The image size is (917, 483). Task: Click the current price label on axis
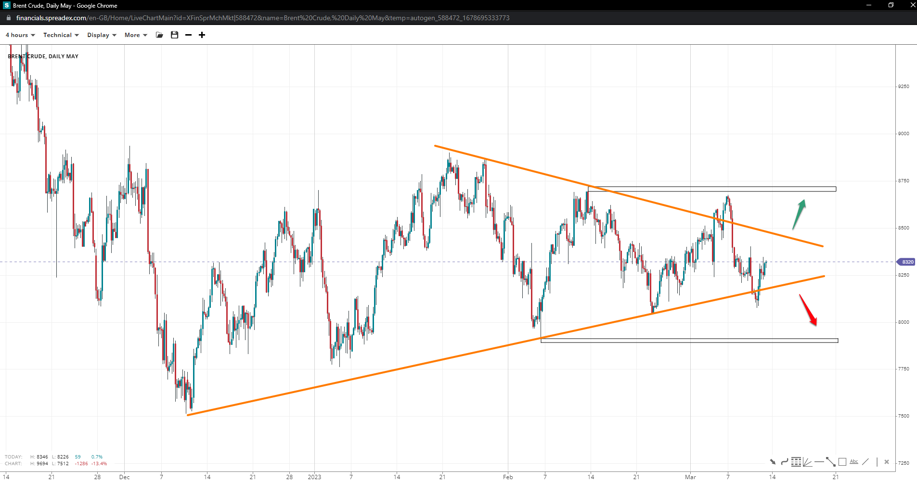click(x=907, y=262)
